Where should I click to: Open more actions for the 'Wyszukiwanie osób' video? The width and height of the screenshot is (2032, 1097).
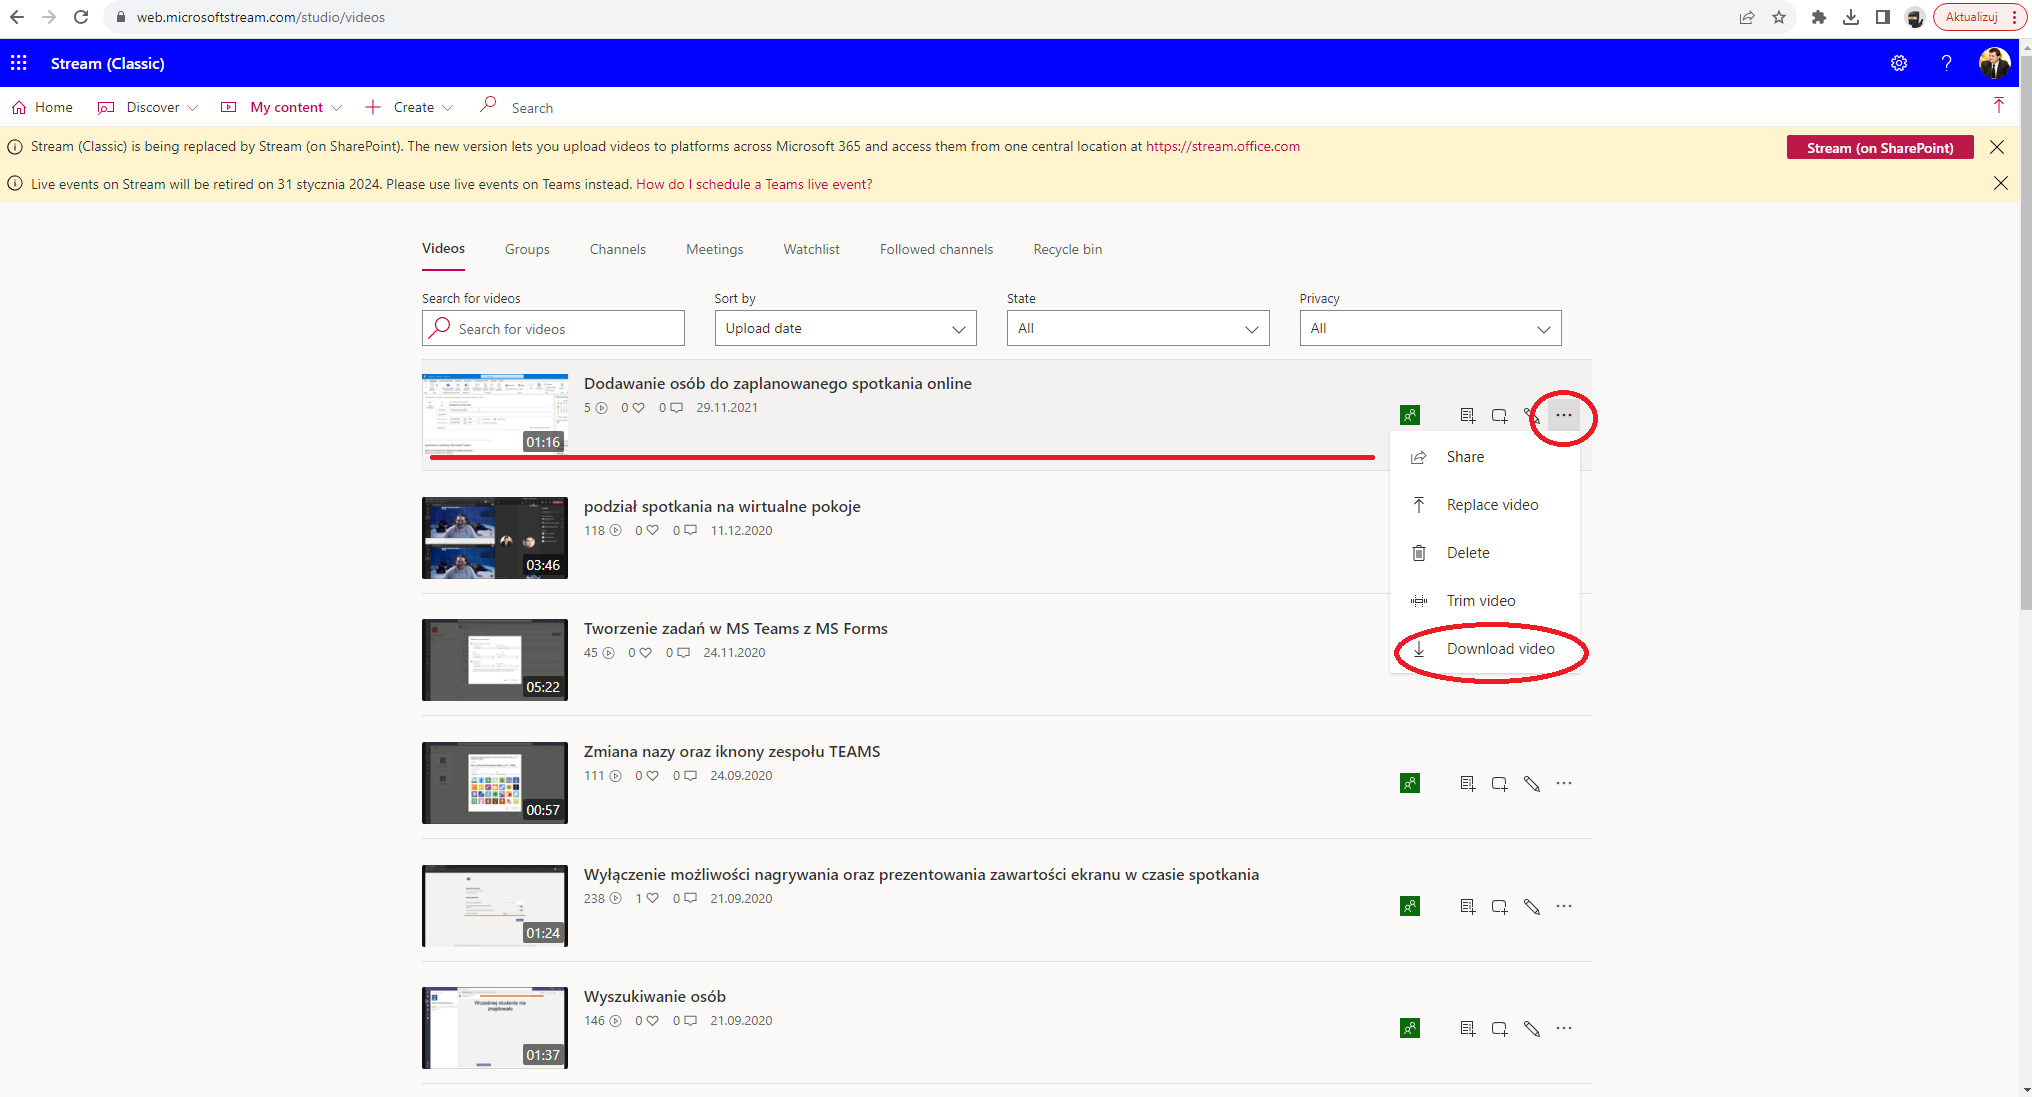coord(1564,1028)
